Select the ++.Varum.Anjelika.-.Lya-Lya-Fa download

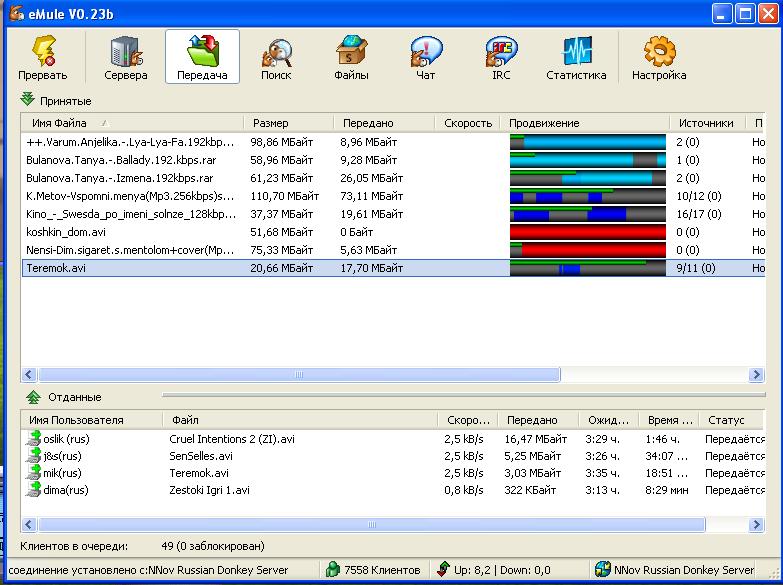tap(130, 142)
